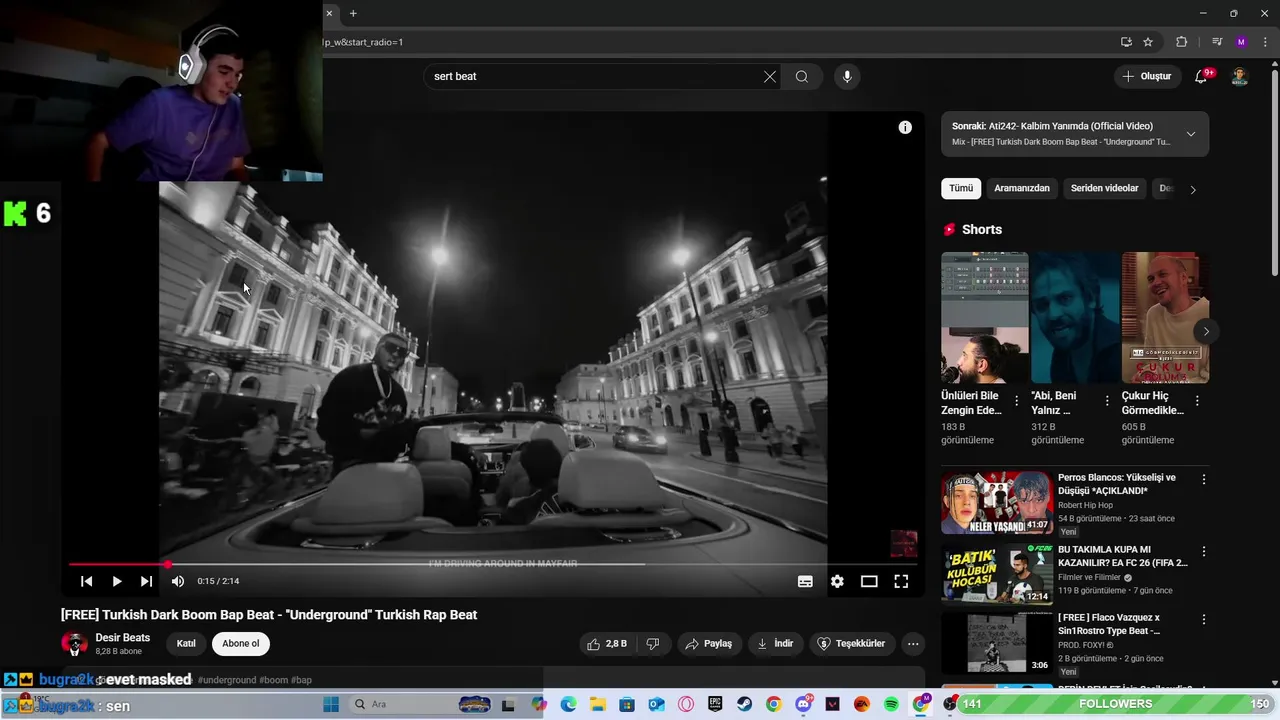Open Windows Start menu
This screenshot has height=720, width=1280.
331,705
